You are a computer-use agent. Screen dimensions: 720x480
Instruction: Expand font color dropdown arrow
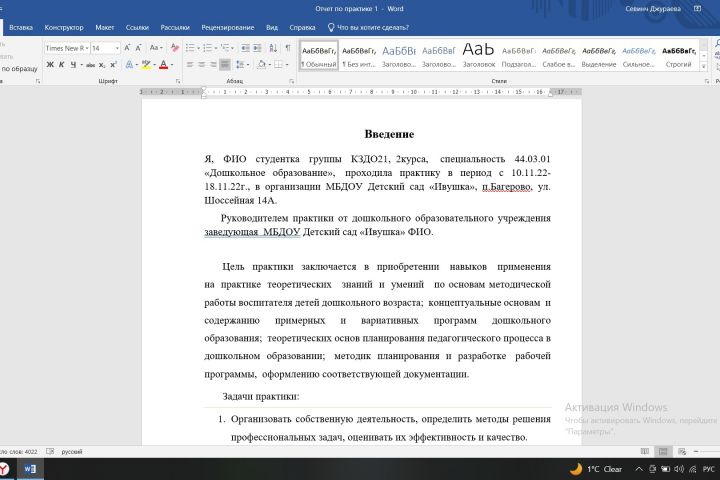[172, 65]
